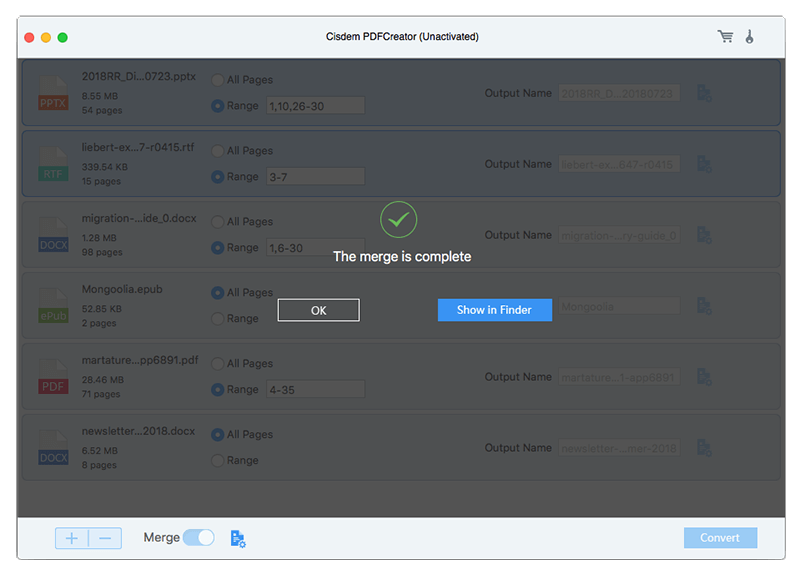The height and width of the screenshot is (575, 800).
Task: Click Show in Finder button
Action: (x=494, y=310)
